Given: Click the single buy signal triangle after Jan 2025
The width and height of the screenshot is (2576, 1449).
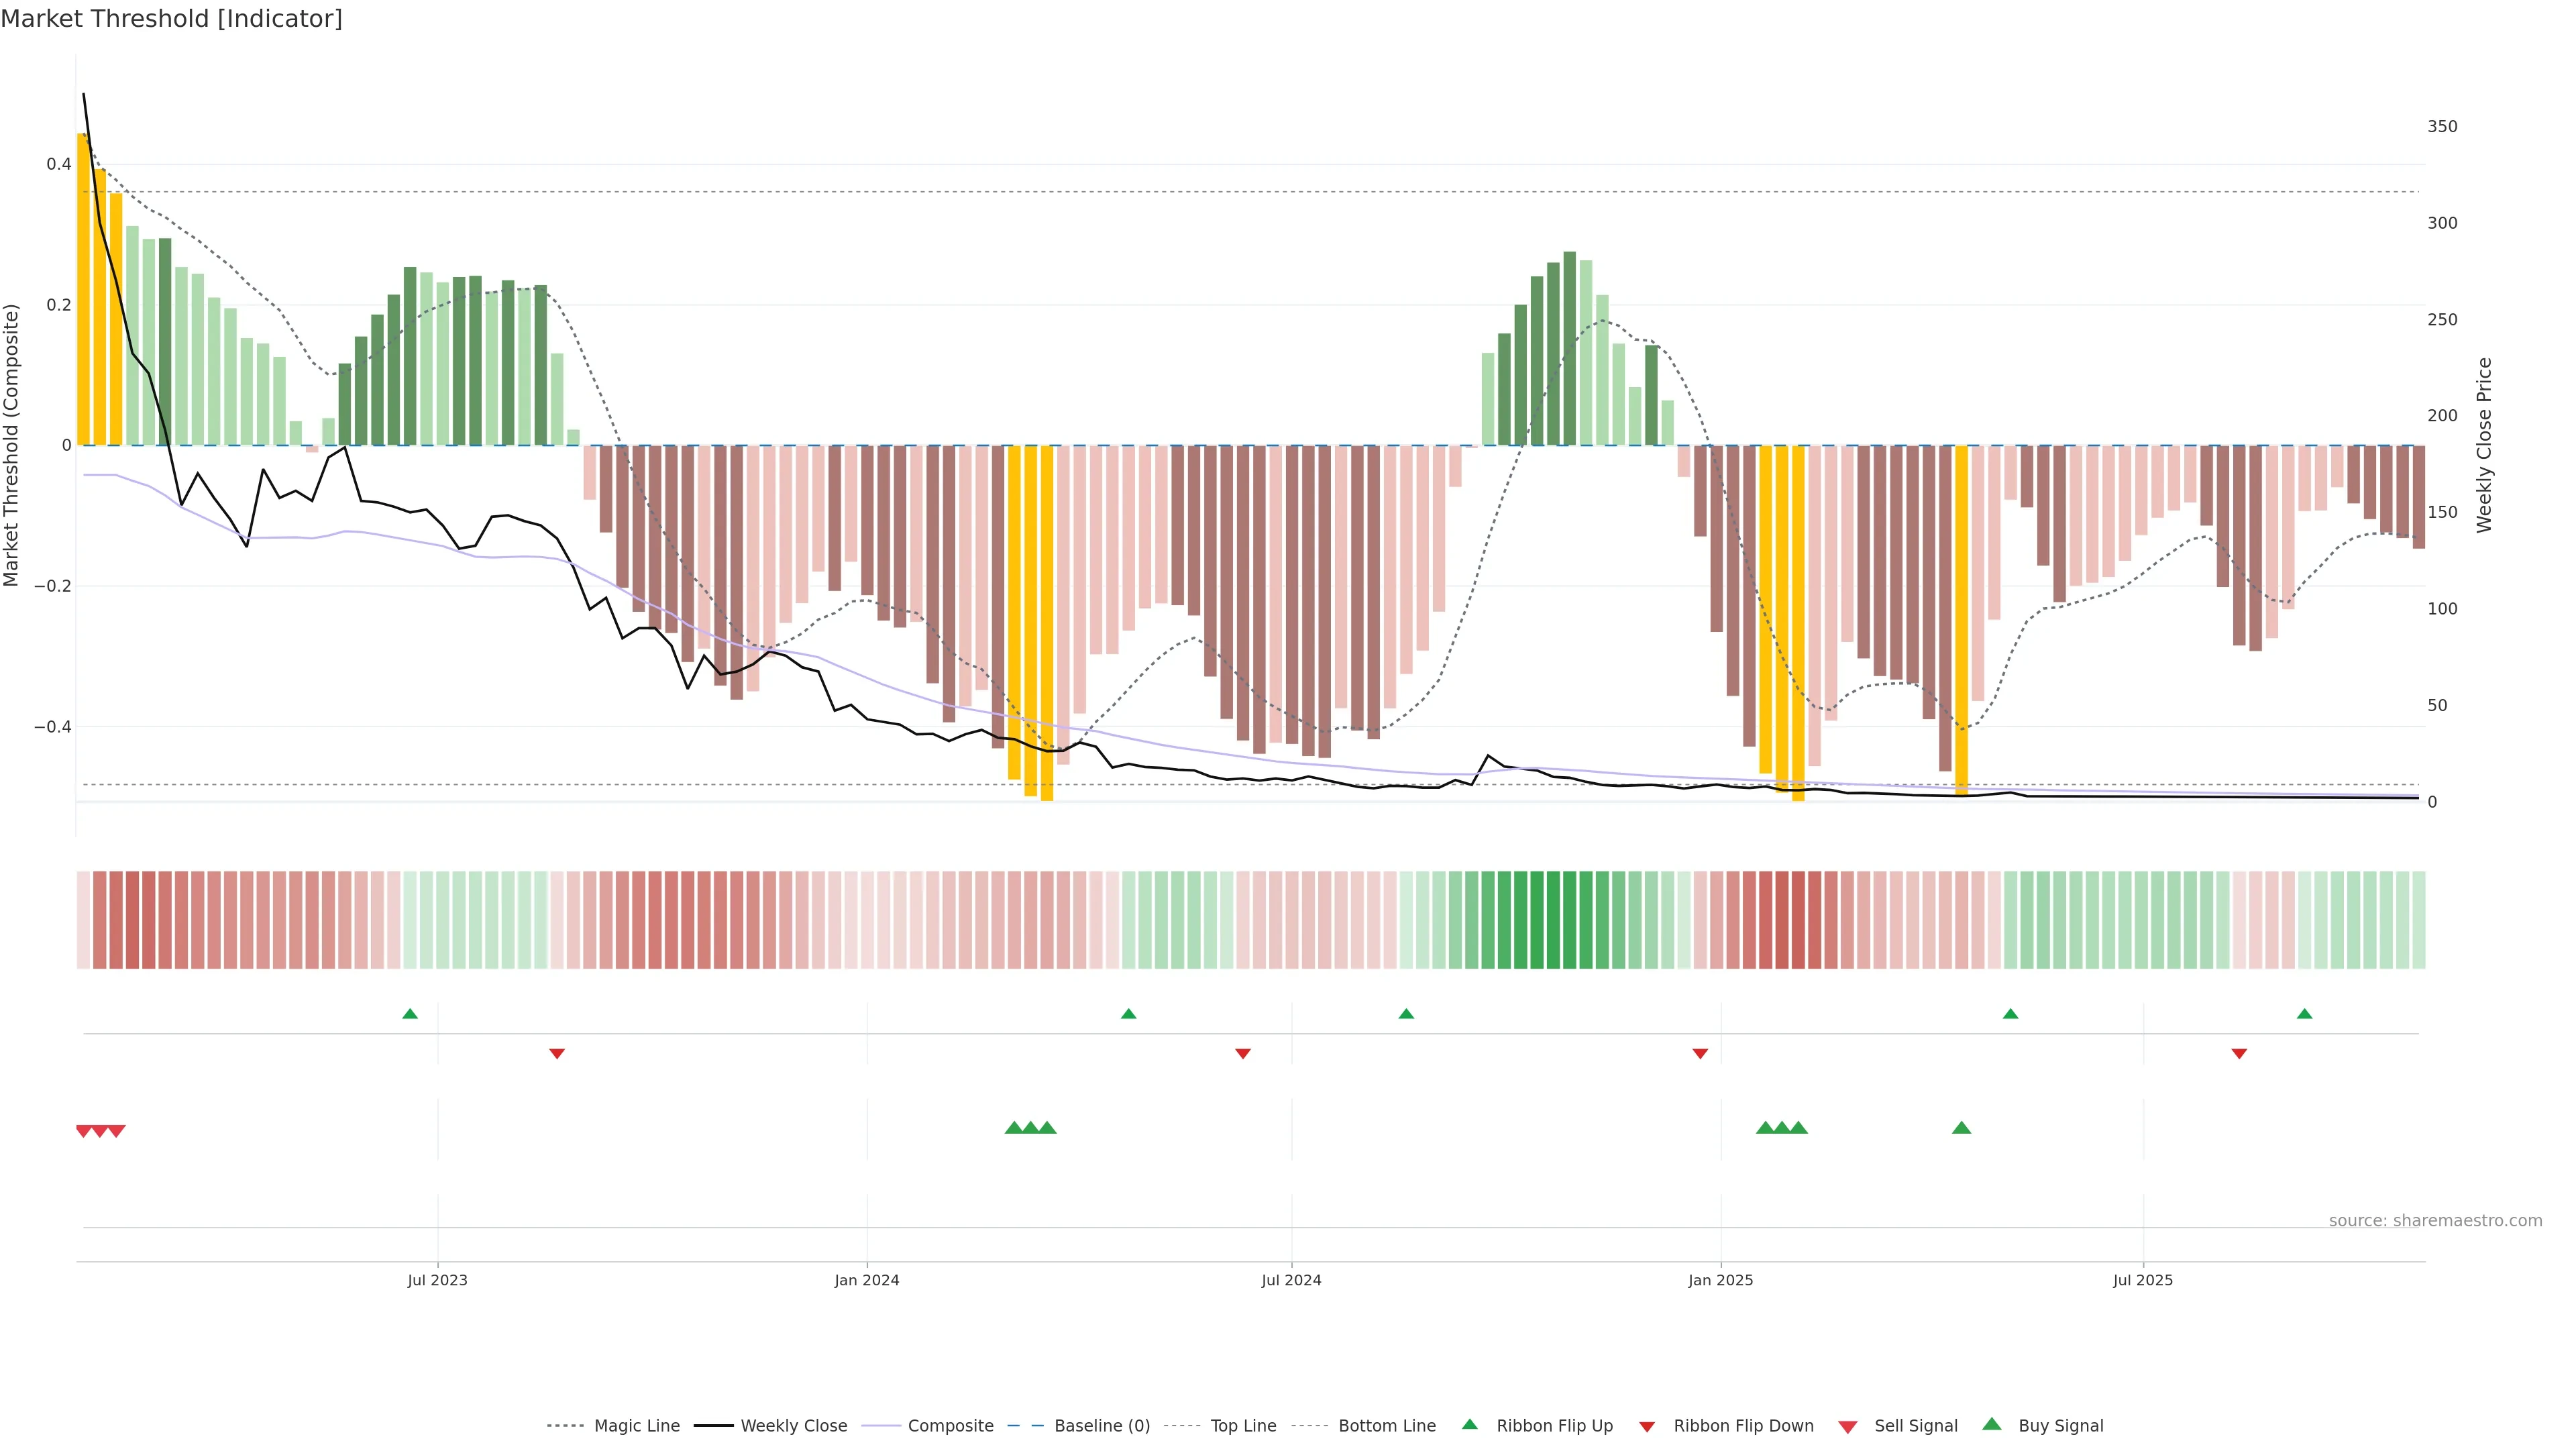Looking at the screenshot, I should [x=1961, y=1128].
